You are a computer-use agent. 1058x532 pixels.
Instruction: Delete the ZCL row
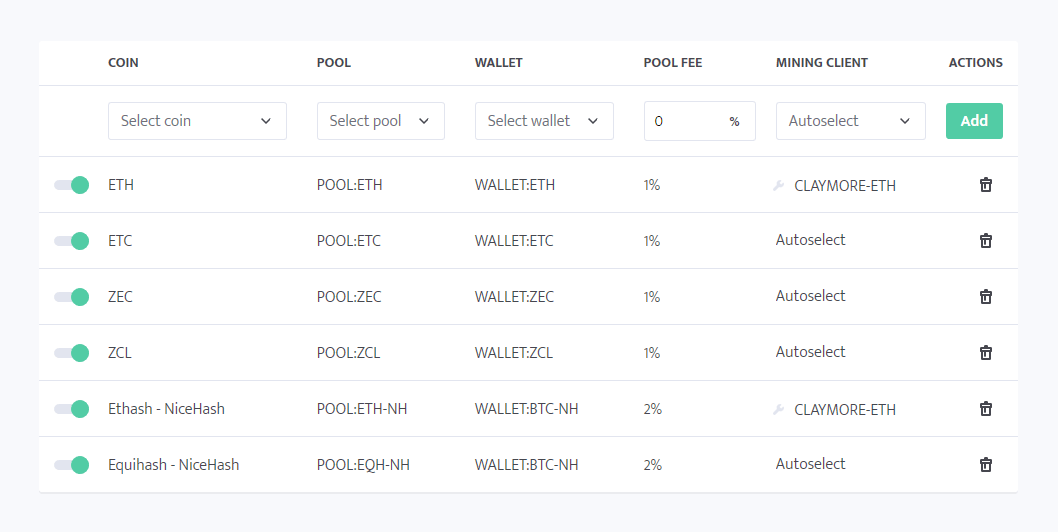986,353
